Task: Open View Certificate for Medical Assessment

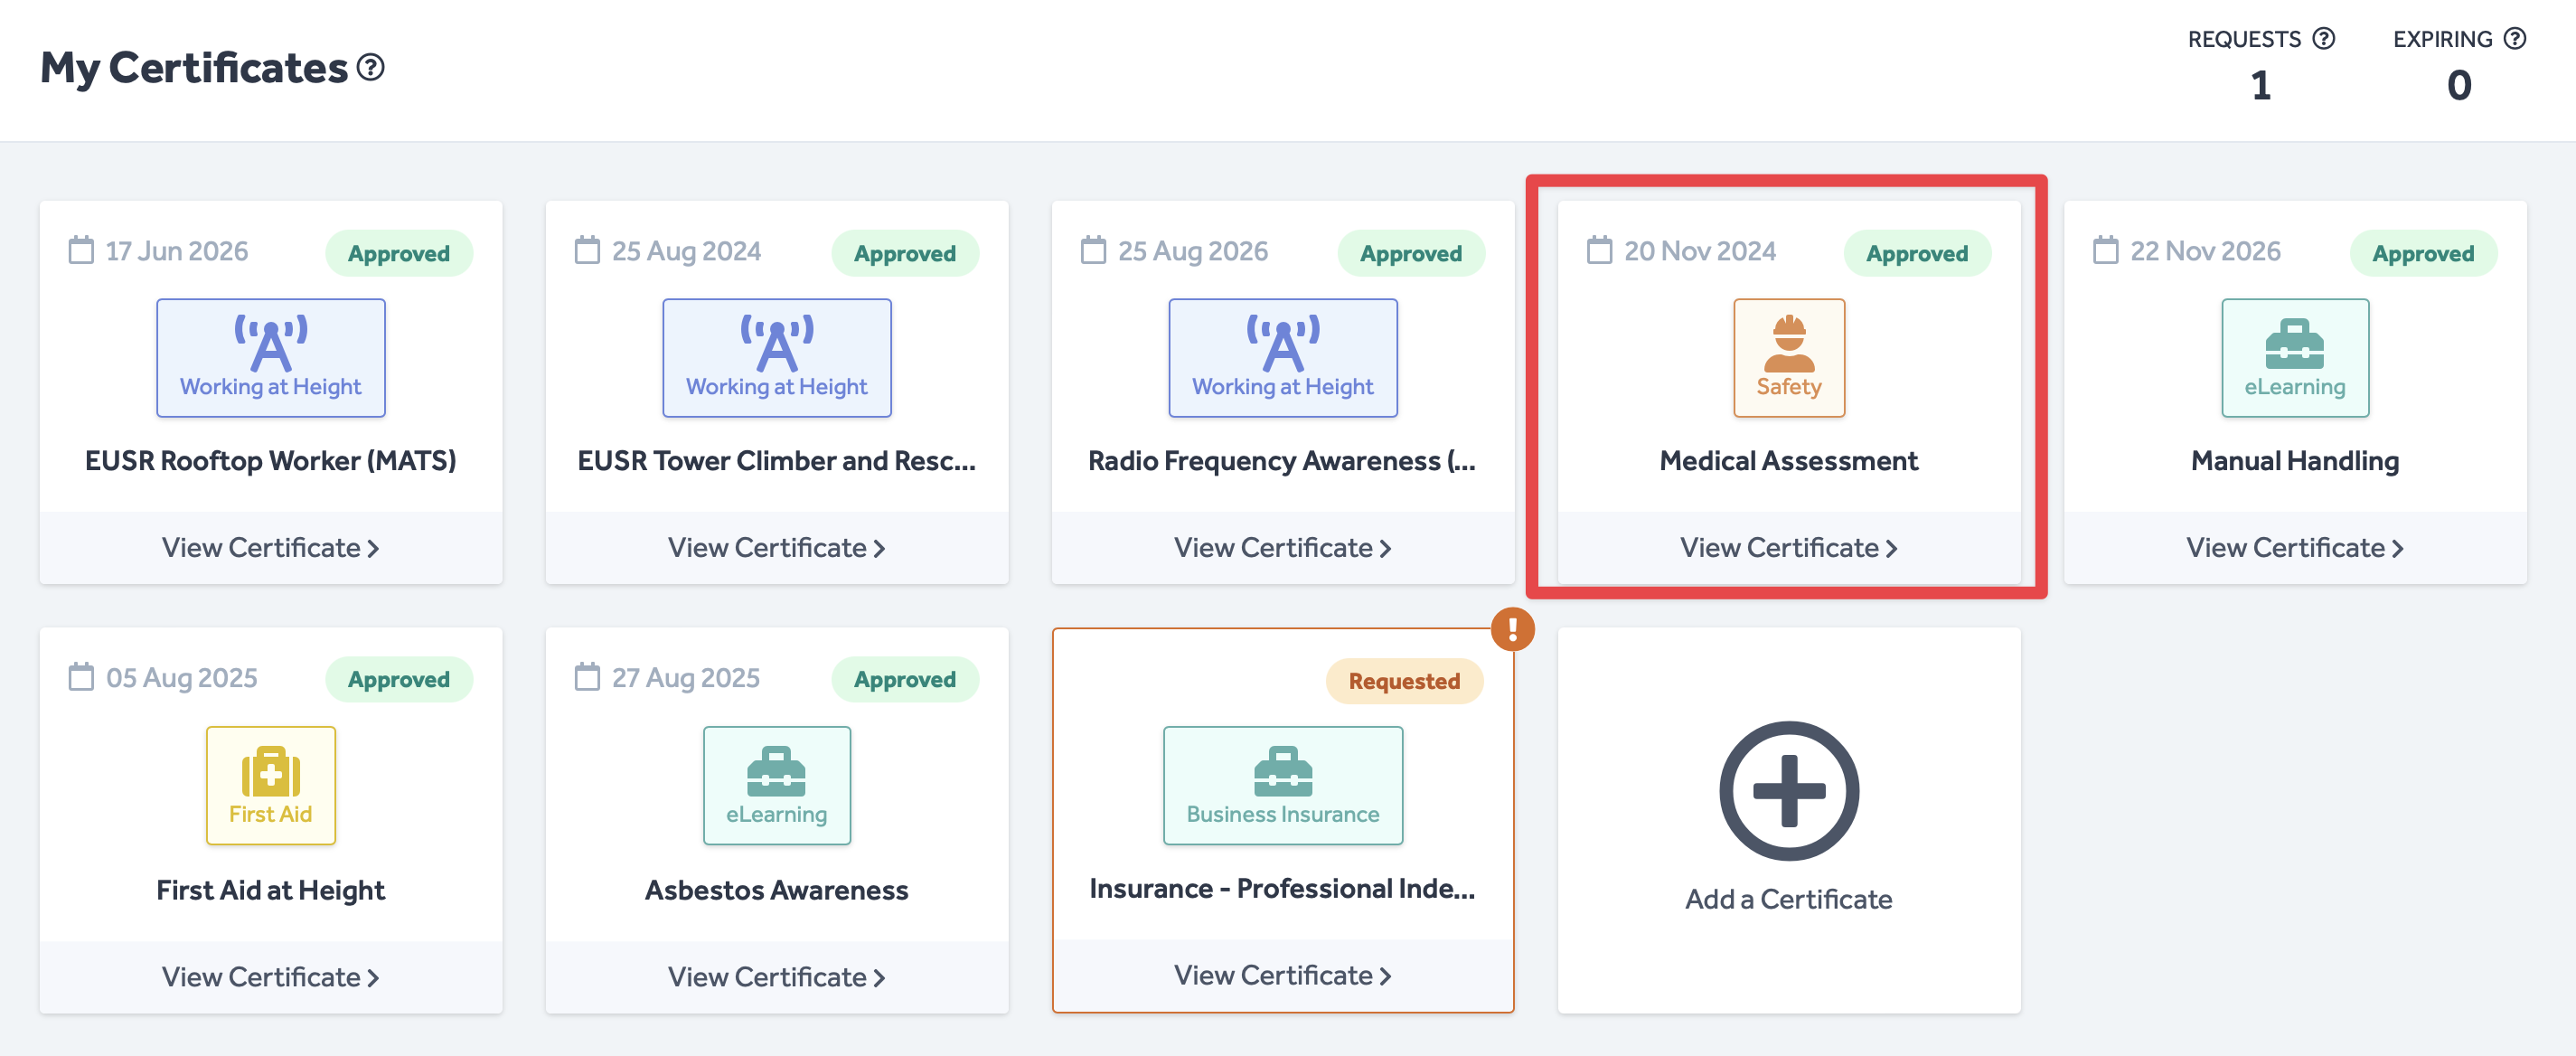Action: click(1788, 548)
